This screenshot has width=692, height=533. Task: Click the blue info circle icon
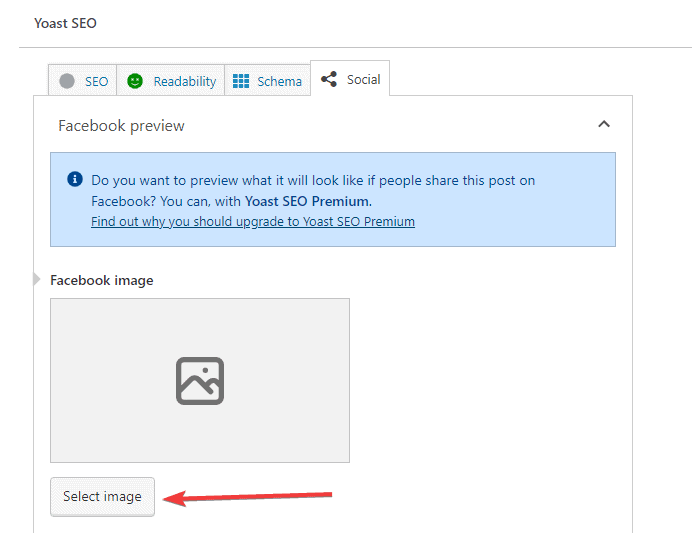pyautogui.click(x=75, y=179)
